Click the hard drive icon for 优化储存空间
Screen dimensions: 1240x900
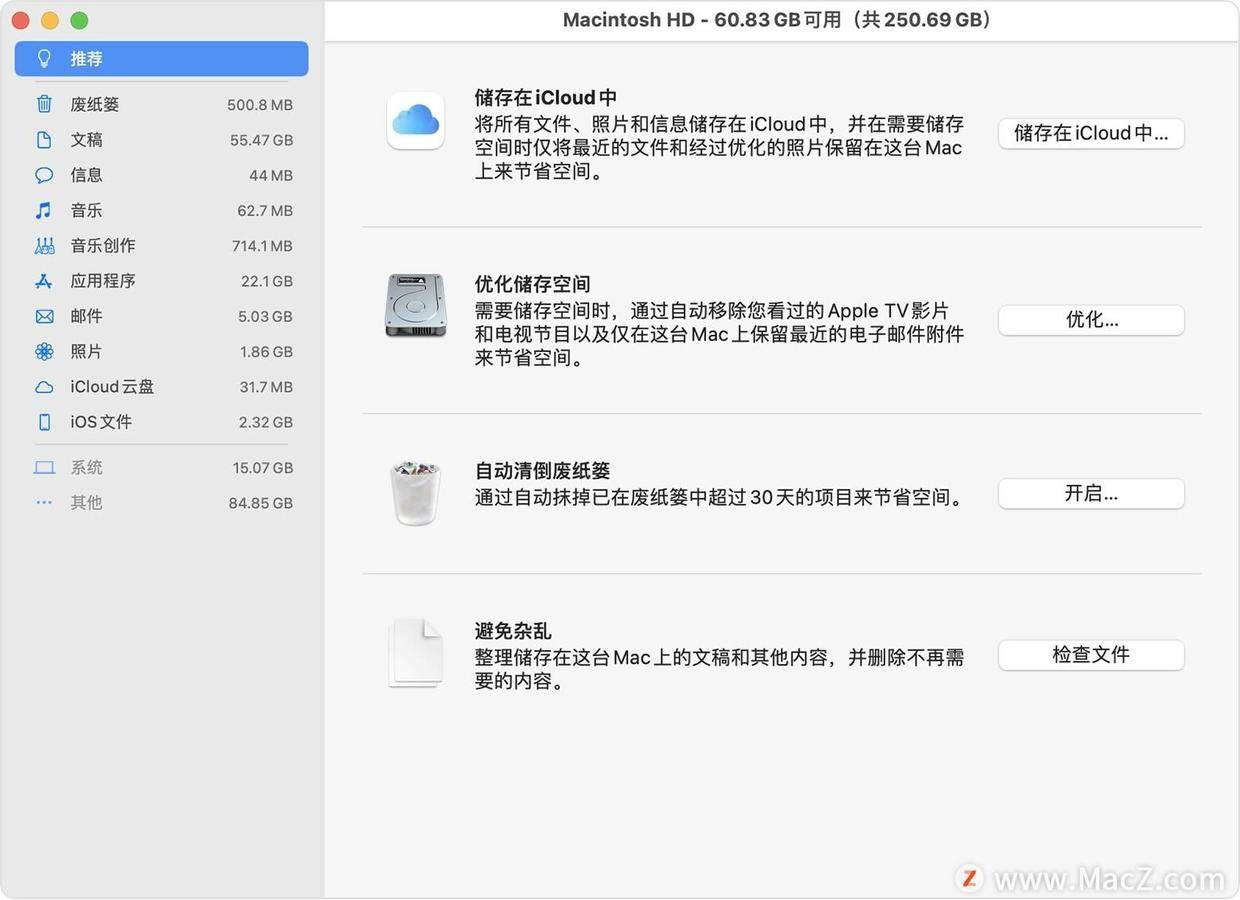[x=416, y=306]
